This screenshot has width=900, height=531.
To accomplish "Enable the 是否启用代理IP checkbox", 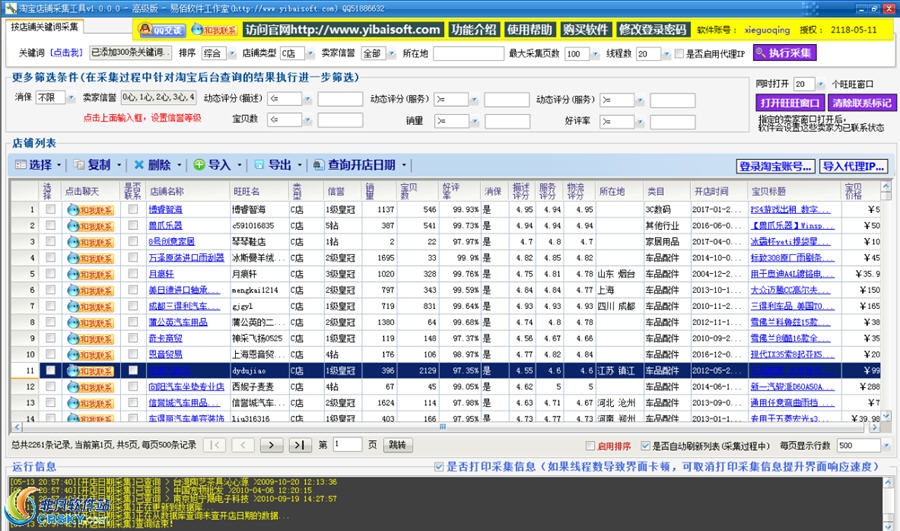I will click(680, 53).
